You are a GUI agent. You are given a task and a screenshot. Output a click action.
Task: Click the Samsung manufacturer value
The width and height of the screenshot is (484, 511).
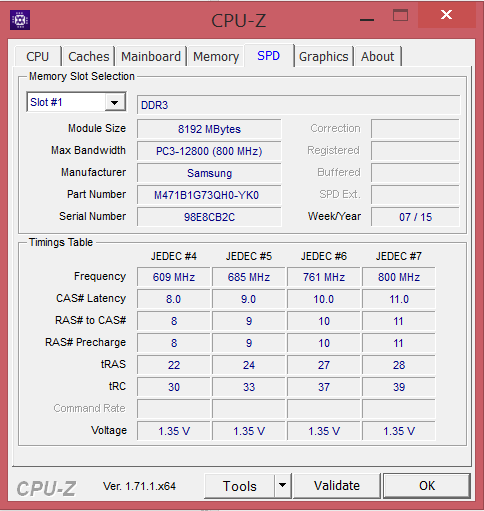209,173
